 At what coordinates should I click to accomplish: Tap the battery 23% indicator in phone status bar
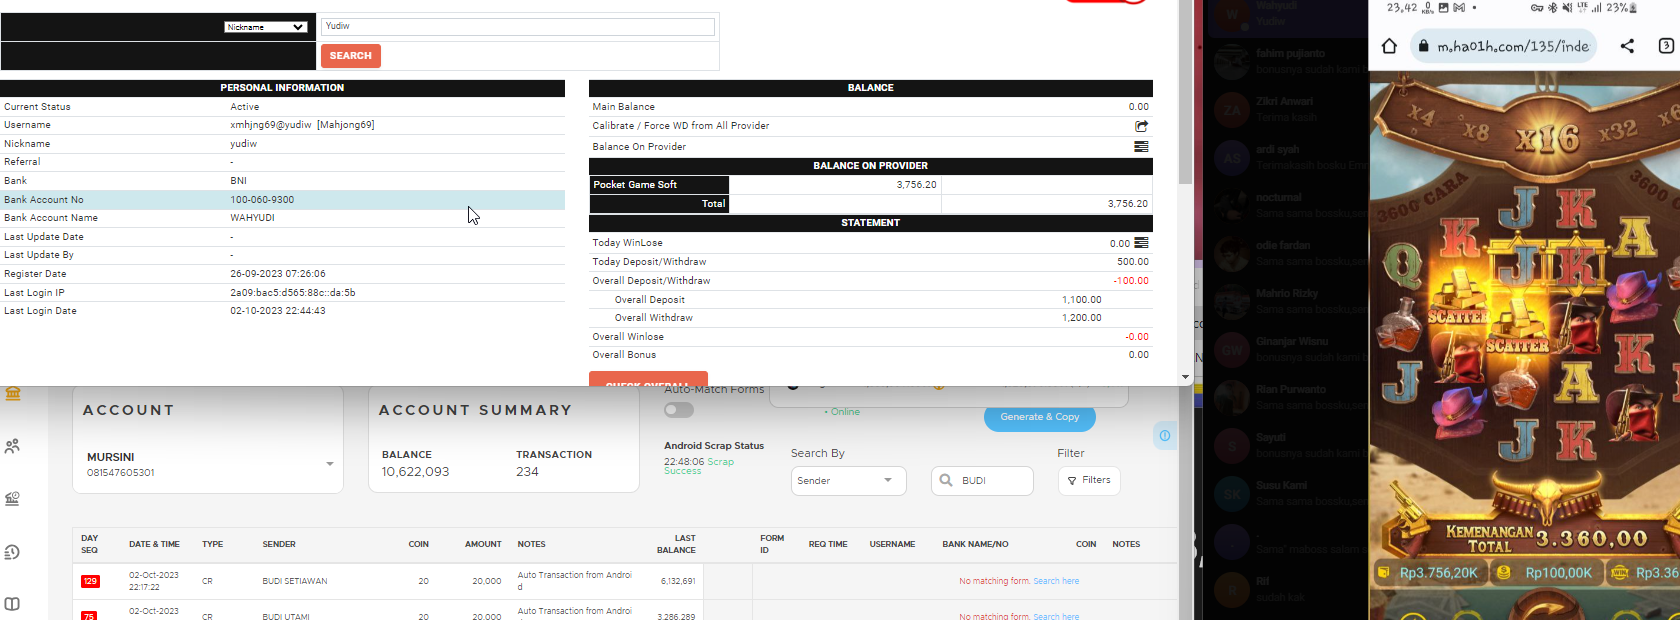coord(1621,8)
